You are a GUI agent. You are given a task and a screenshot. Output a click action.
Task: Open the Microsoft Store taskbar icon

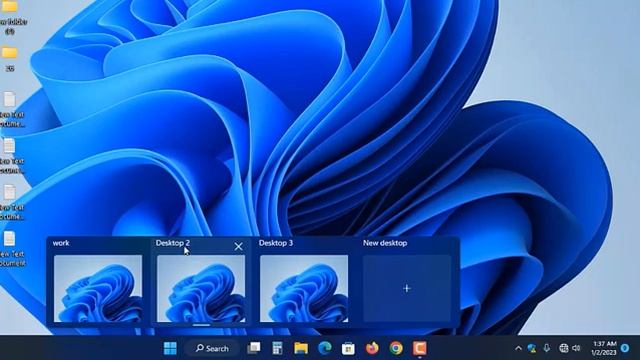(x=348, y=348)
